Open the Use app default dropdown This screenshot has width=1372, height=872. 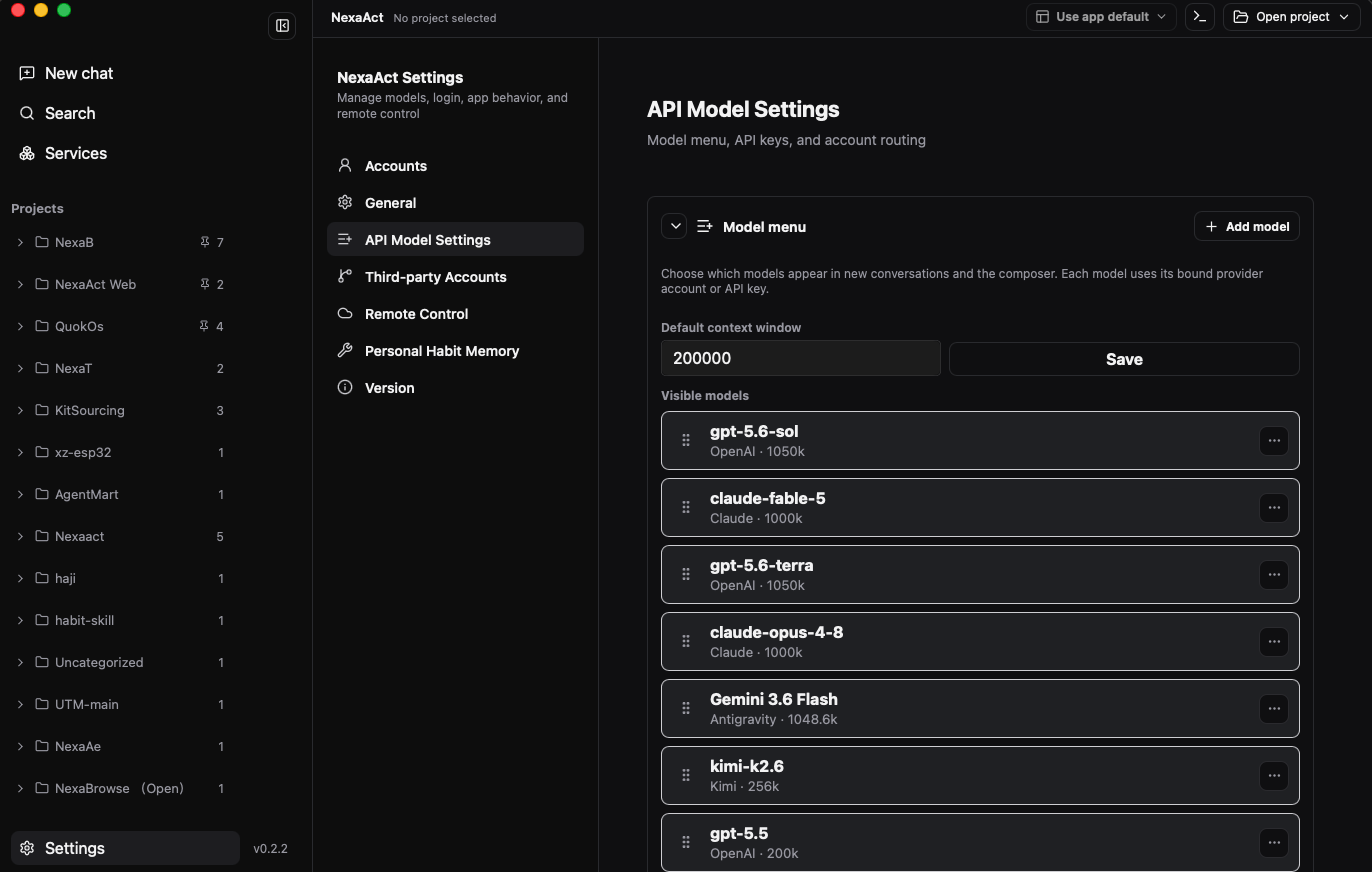point(1101,17)
